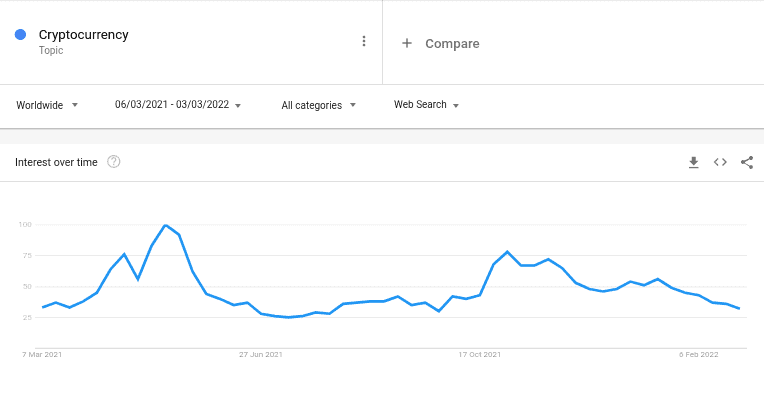
Task: Expand the Worldwide region dropdown
Action: 47,105
